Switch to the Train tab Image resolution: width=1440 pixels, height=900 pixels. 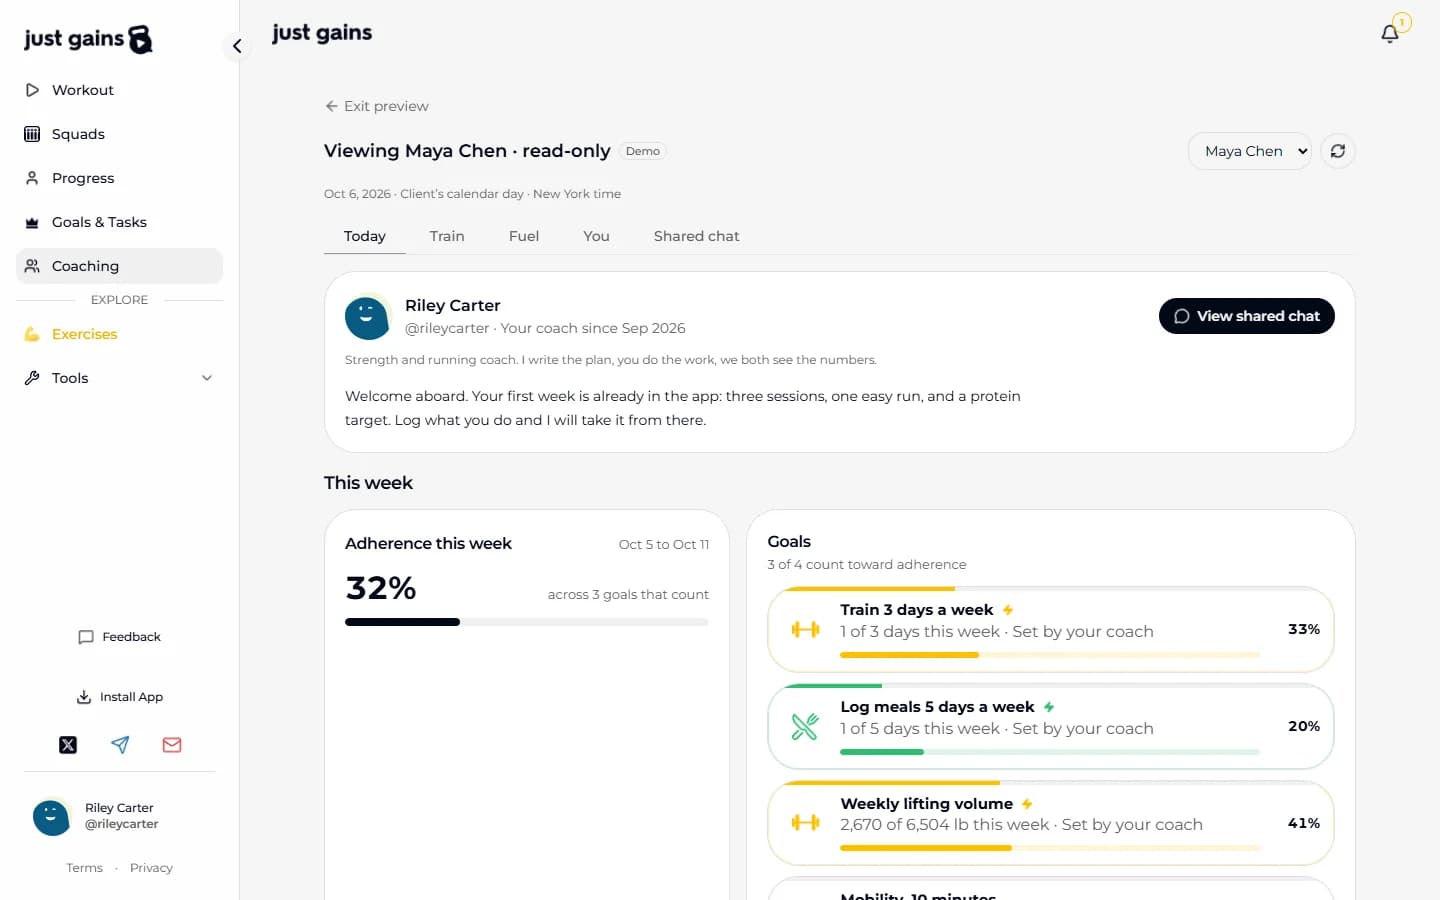coord(447,236)
